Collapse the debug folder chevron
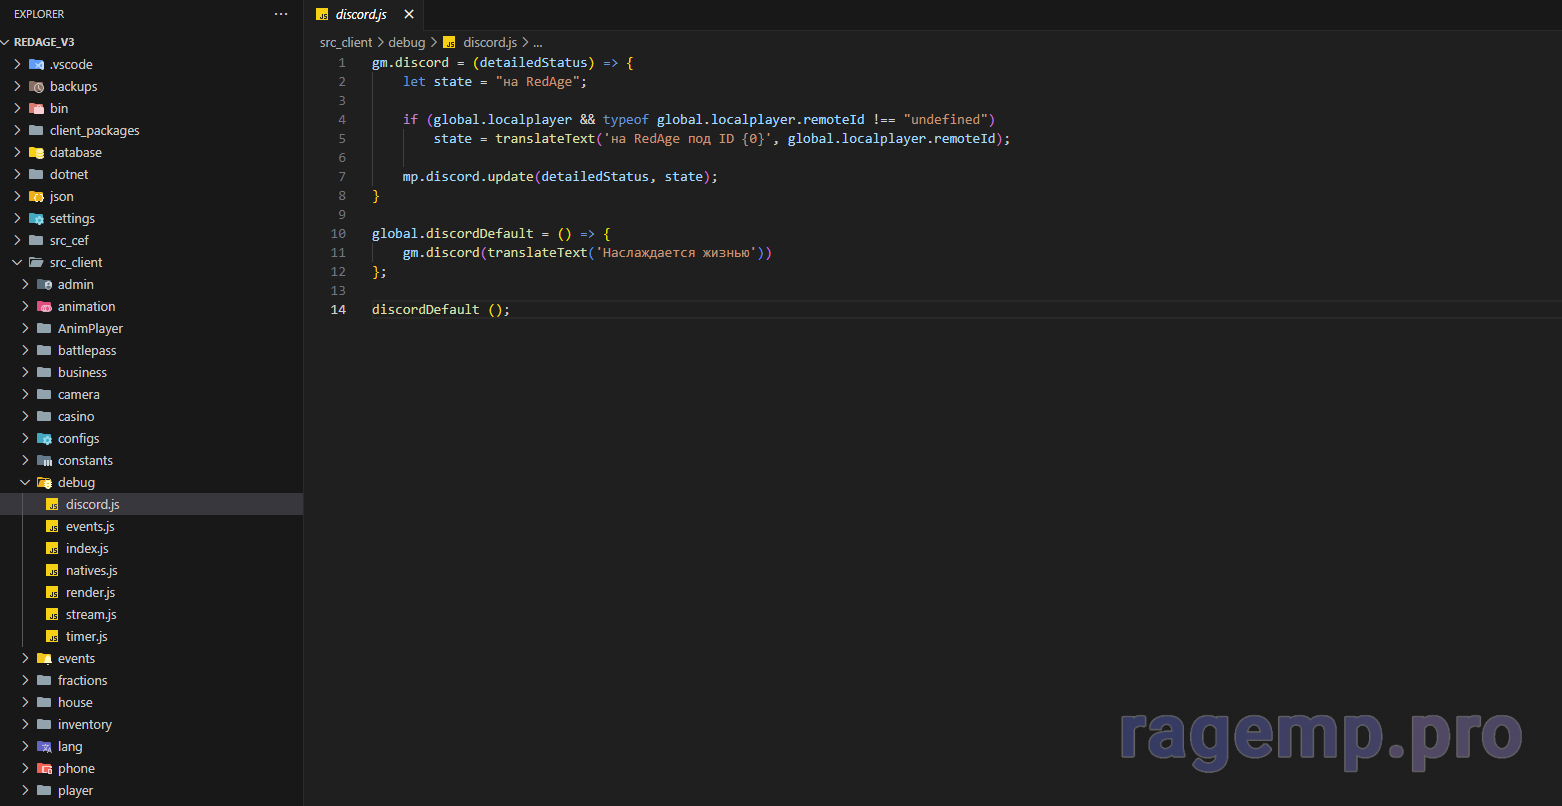This screenshot has height=806, width=1562. pos(25,482)
